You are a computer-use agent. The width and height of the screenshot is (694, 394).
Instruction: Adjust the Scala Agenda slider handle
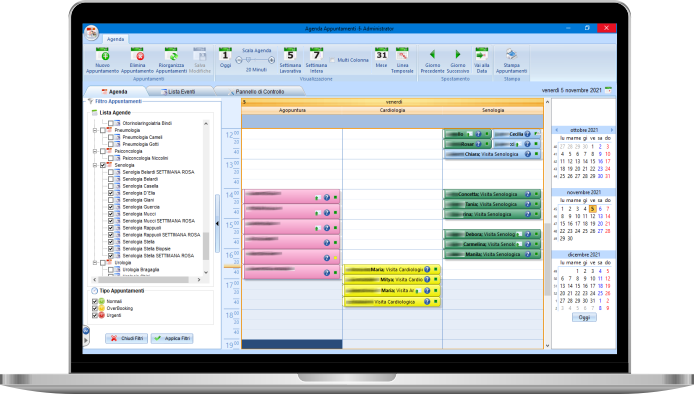pyautogui.click(x=248, y=60)
